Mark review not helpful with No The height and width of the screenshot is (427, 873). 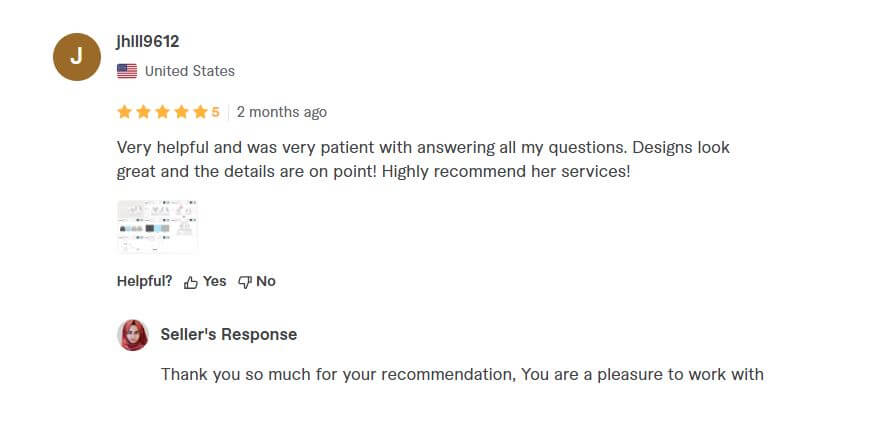click(266, 281)
